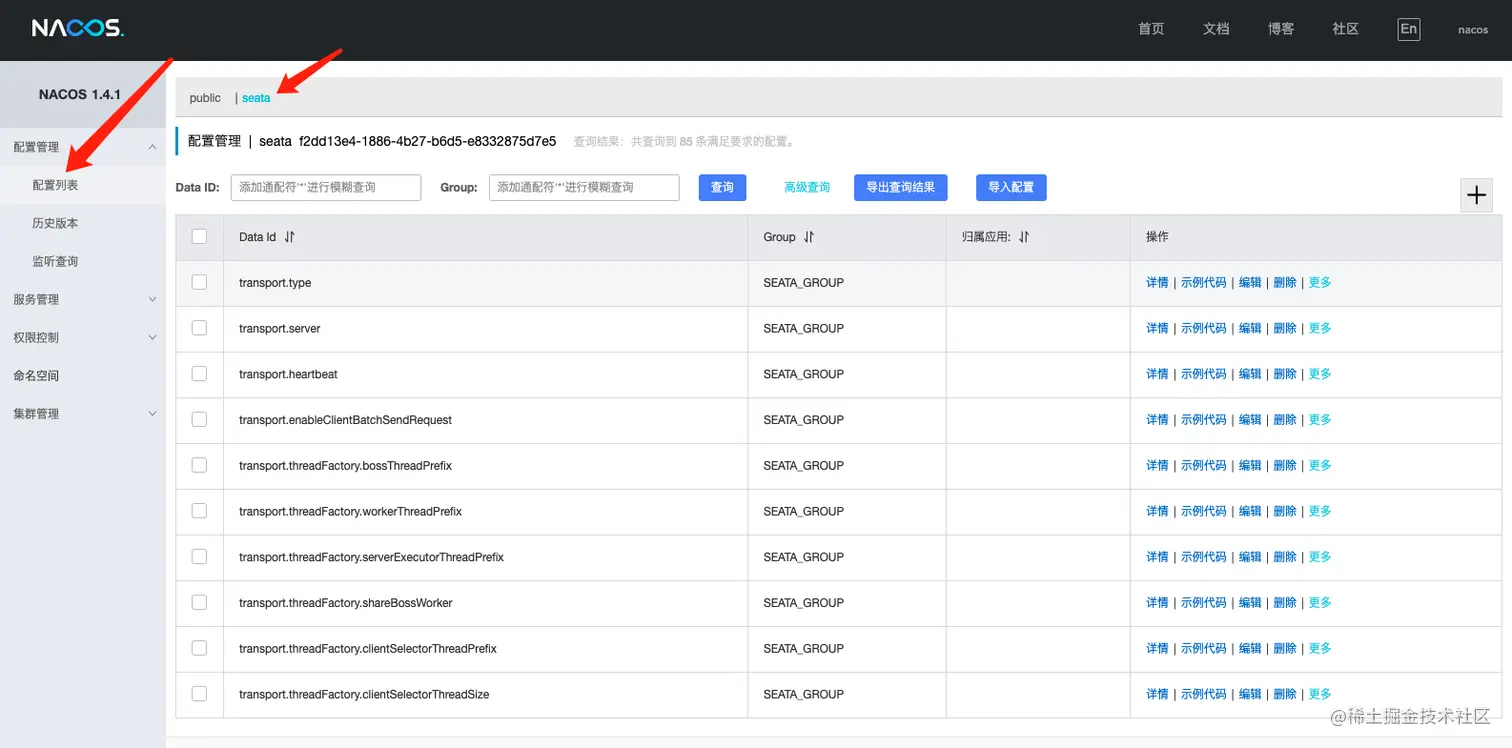Click the nacos user account label
The width and height of the screenshot is (1512, 748).
1473,30
